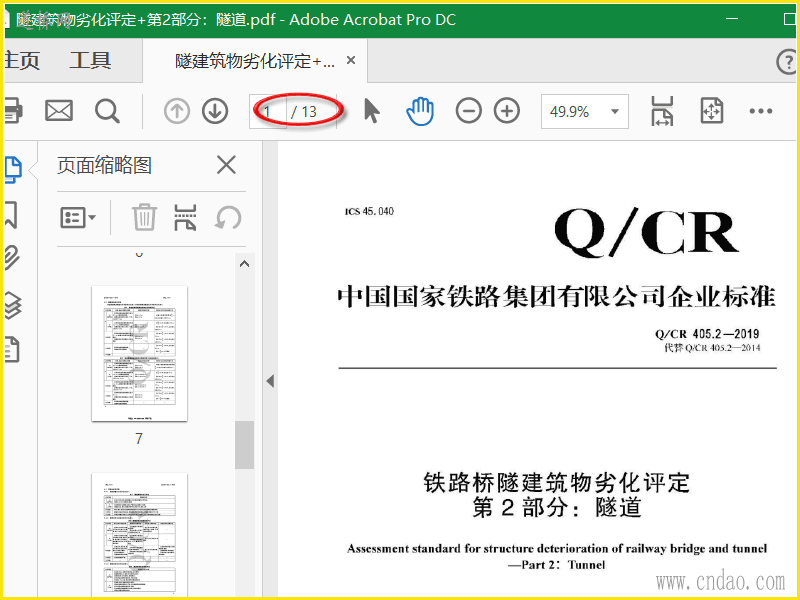Activate the hand pan tool
Viewport: 800px width, 600px height.
(x=420, y=111)
